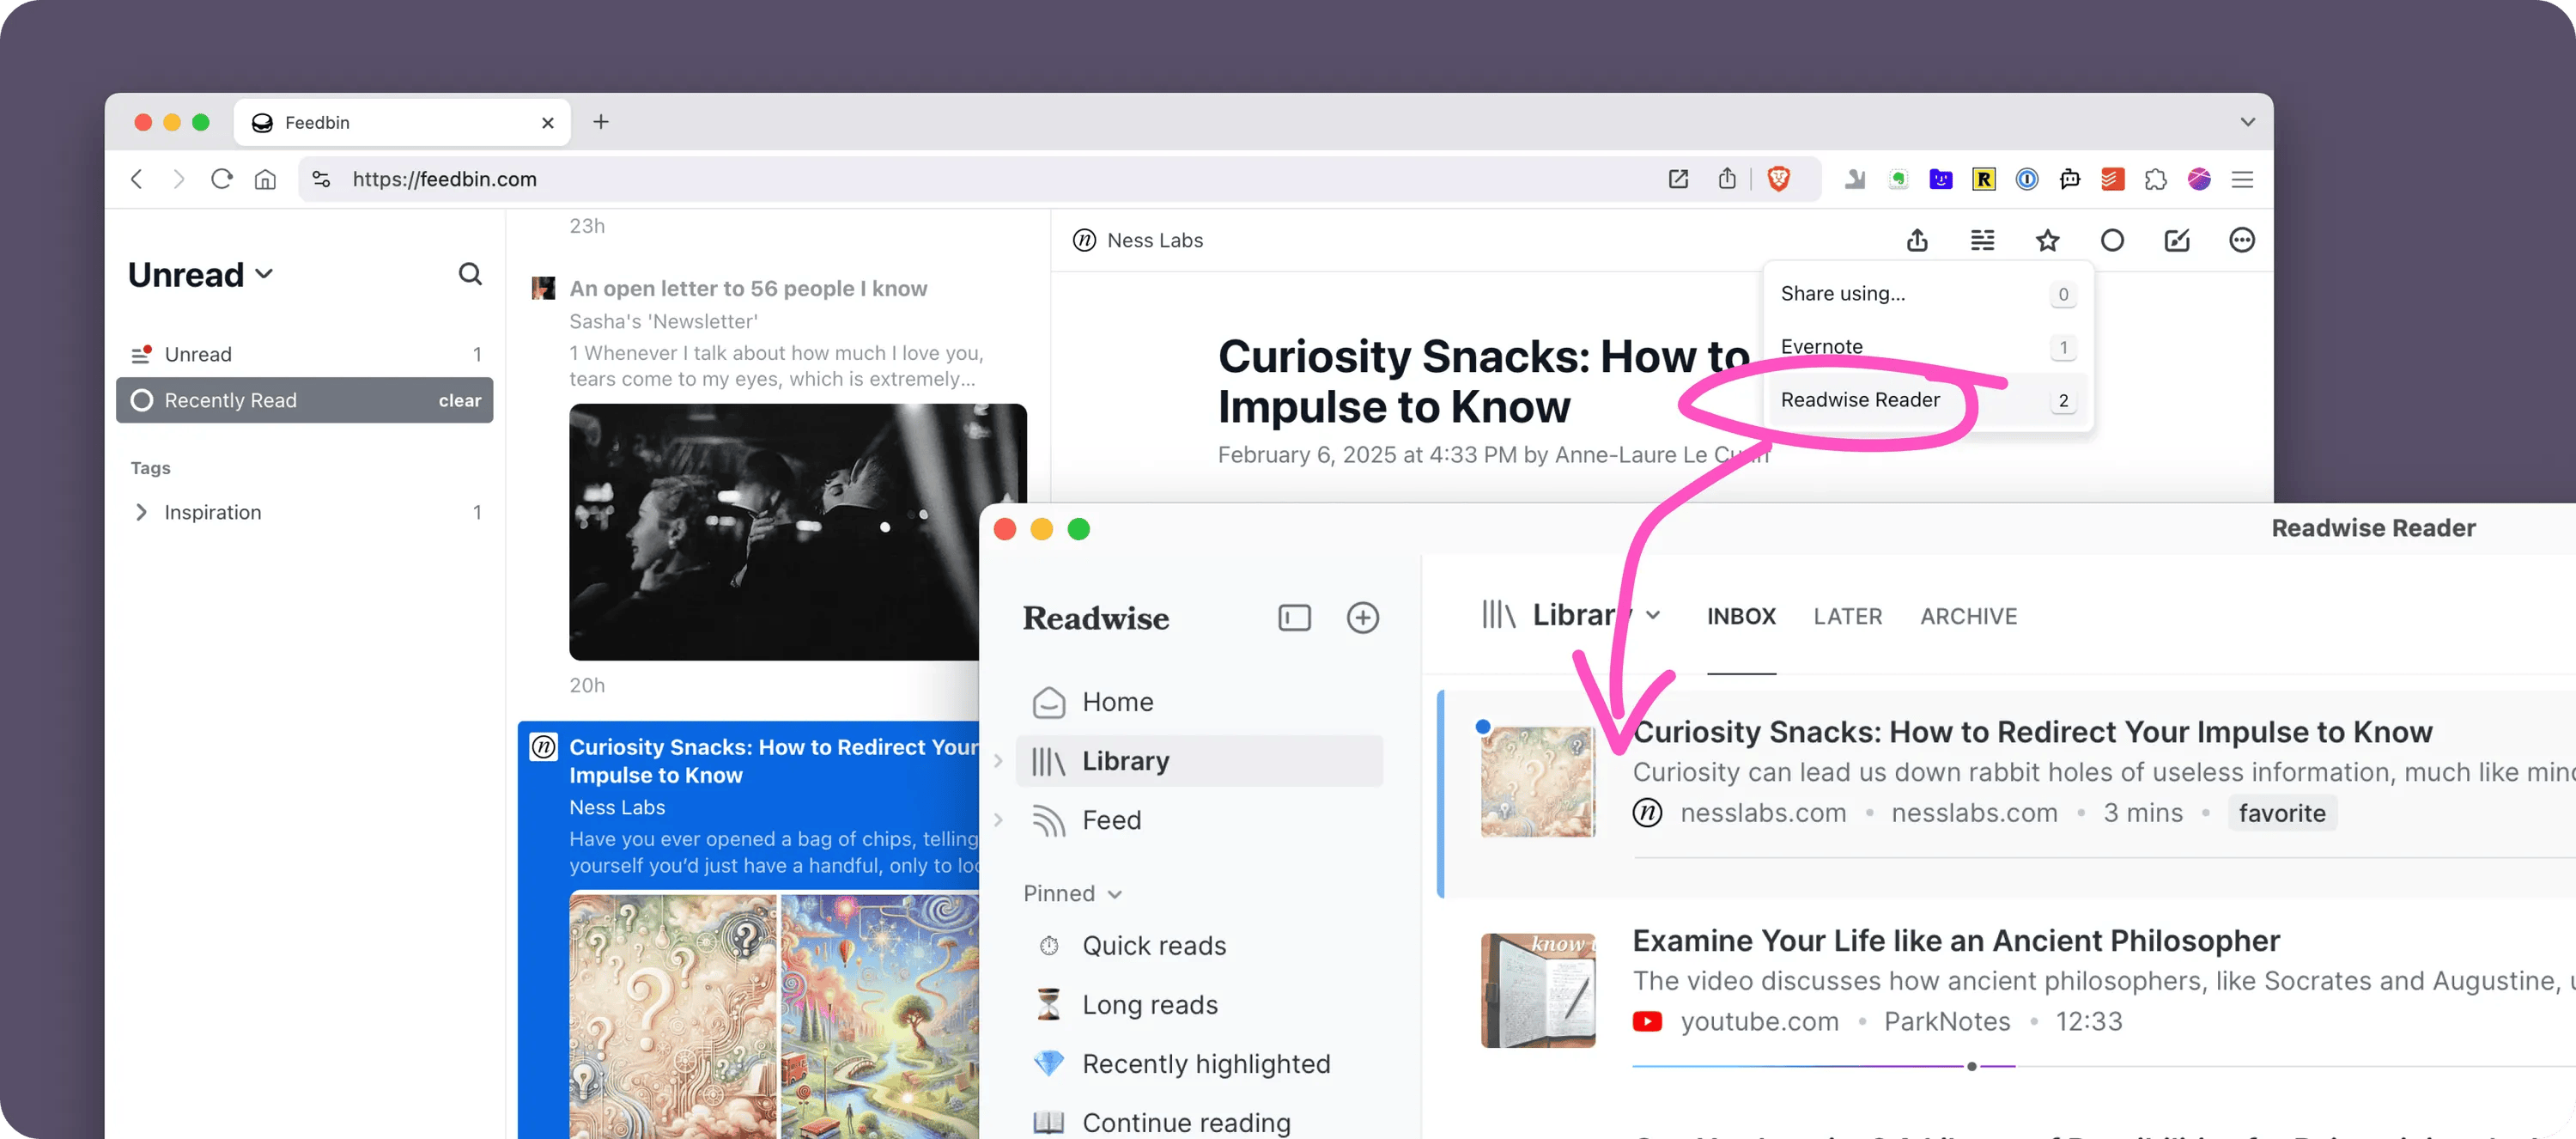Switch to the LATER tab
Image resolution: width=2576 pixels, height=1139 pixels.
(x=1847, y=616)
